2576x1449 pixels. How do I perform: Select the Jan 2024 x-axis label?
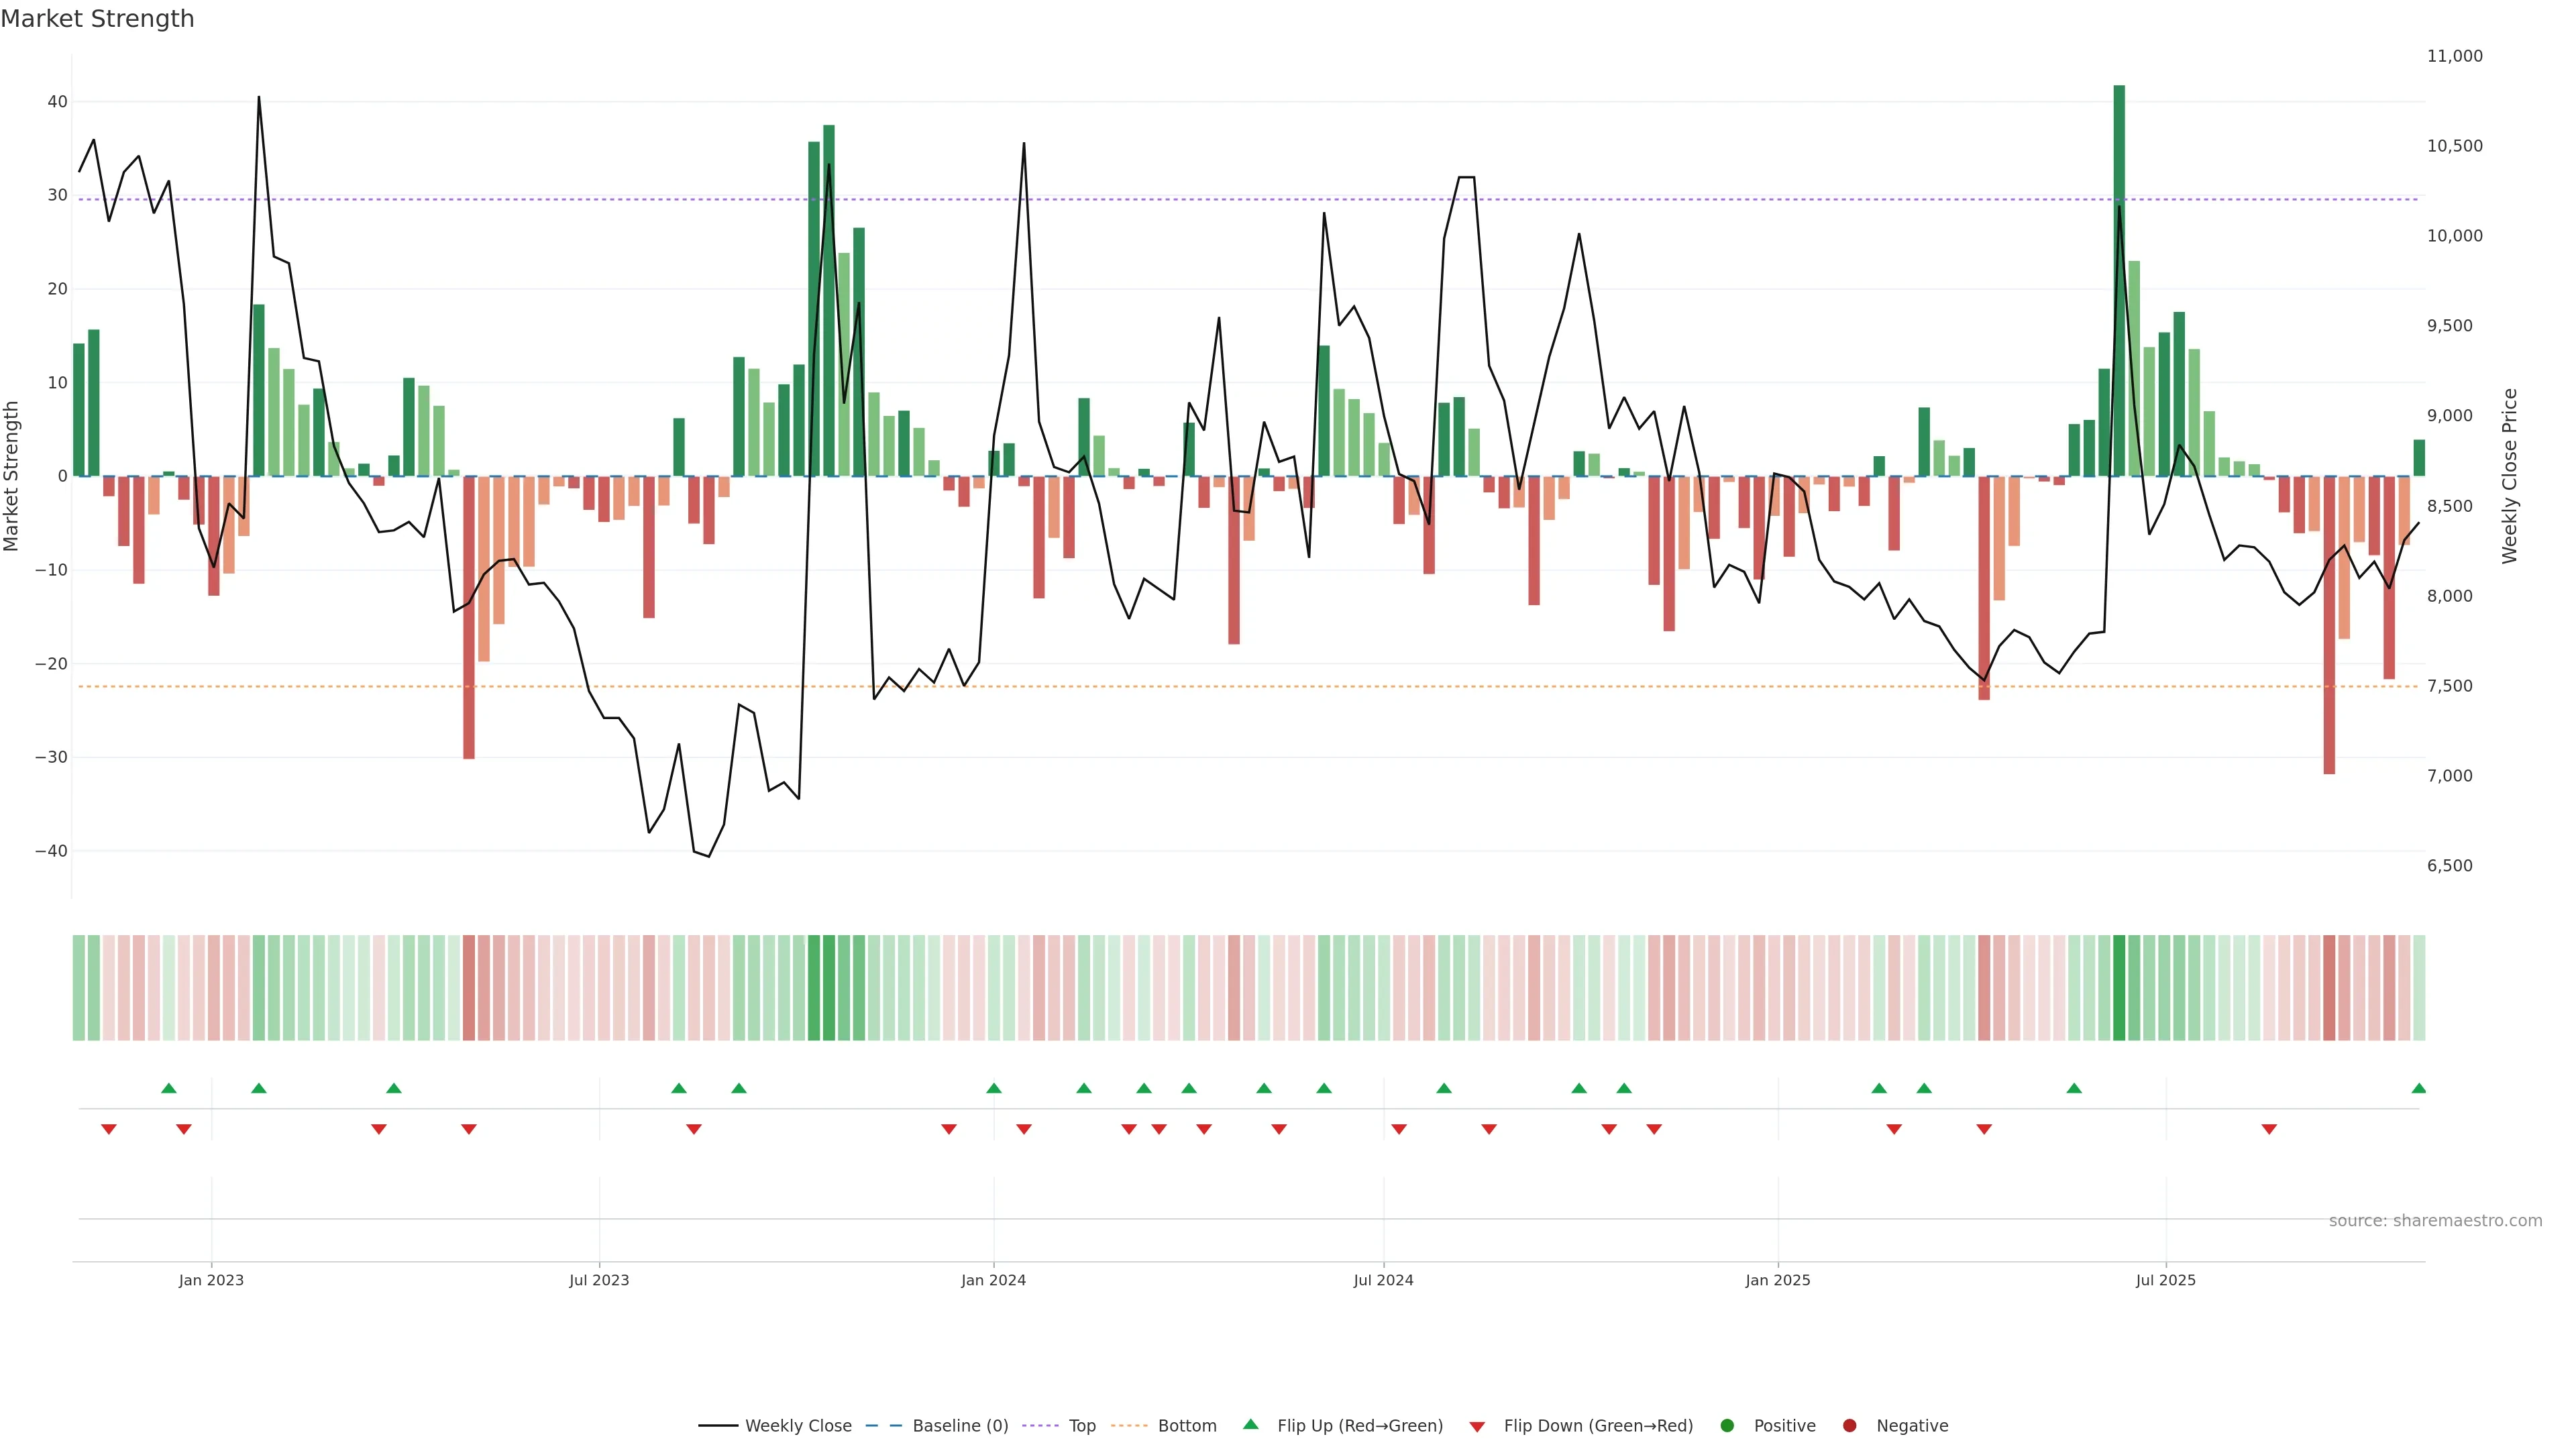click(993, 1280)
